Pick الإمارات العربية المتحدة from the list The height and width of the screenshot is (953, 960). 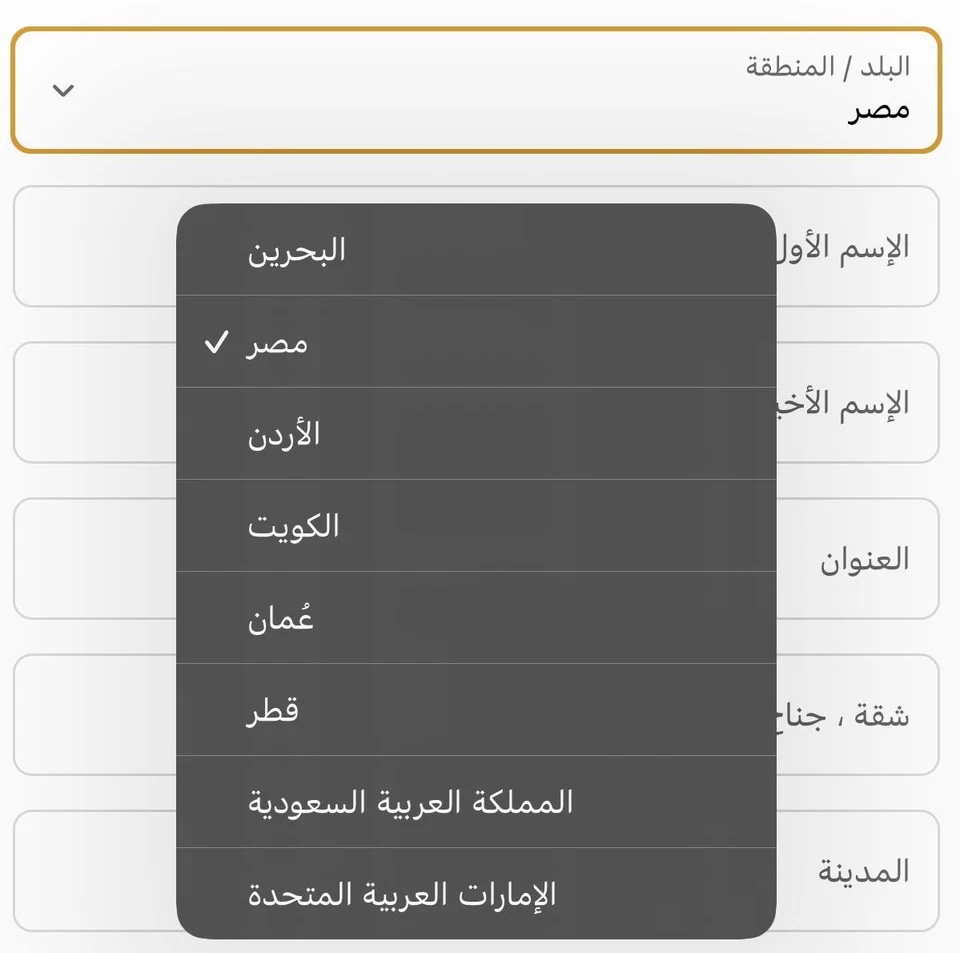coord(476,893)
